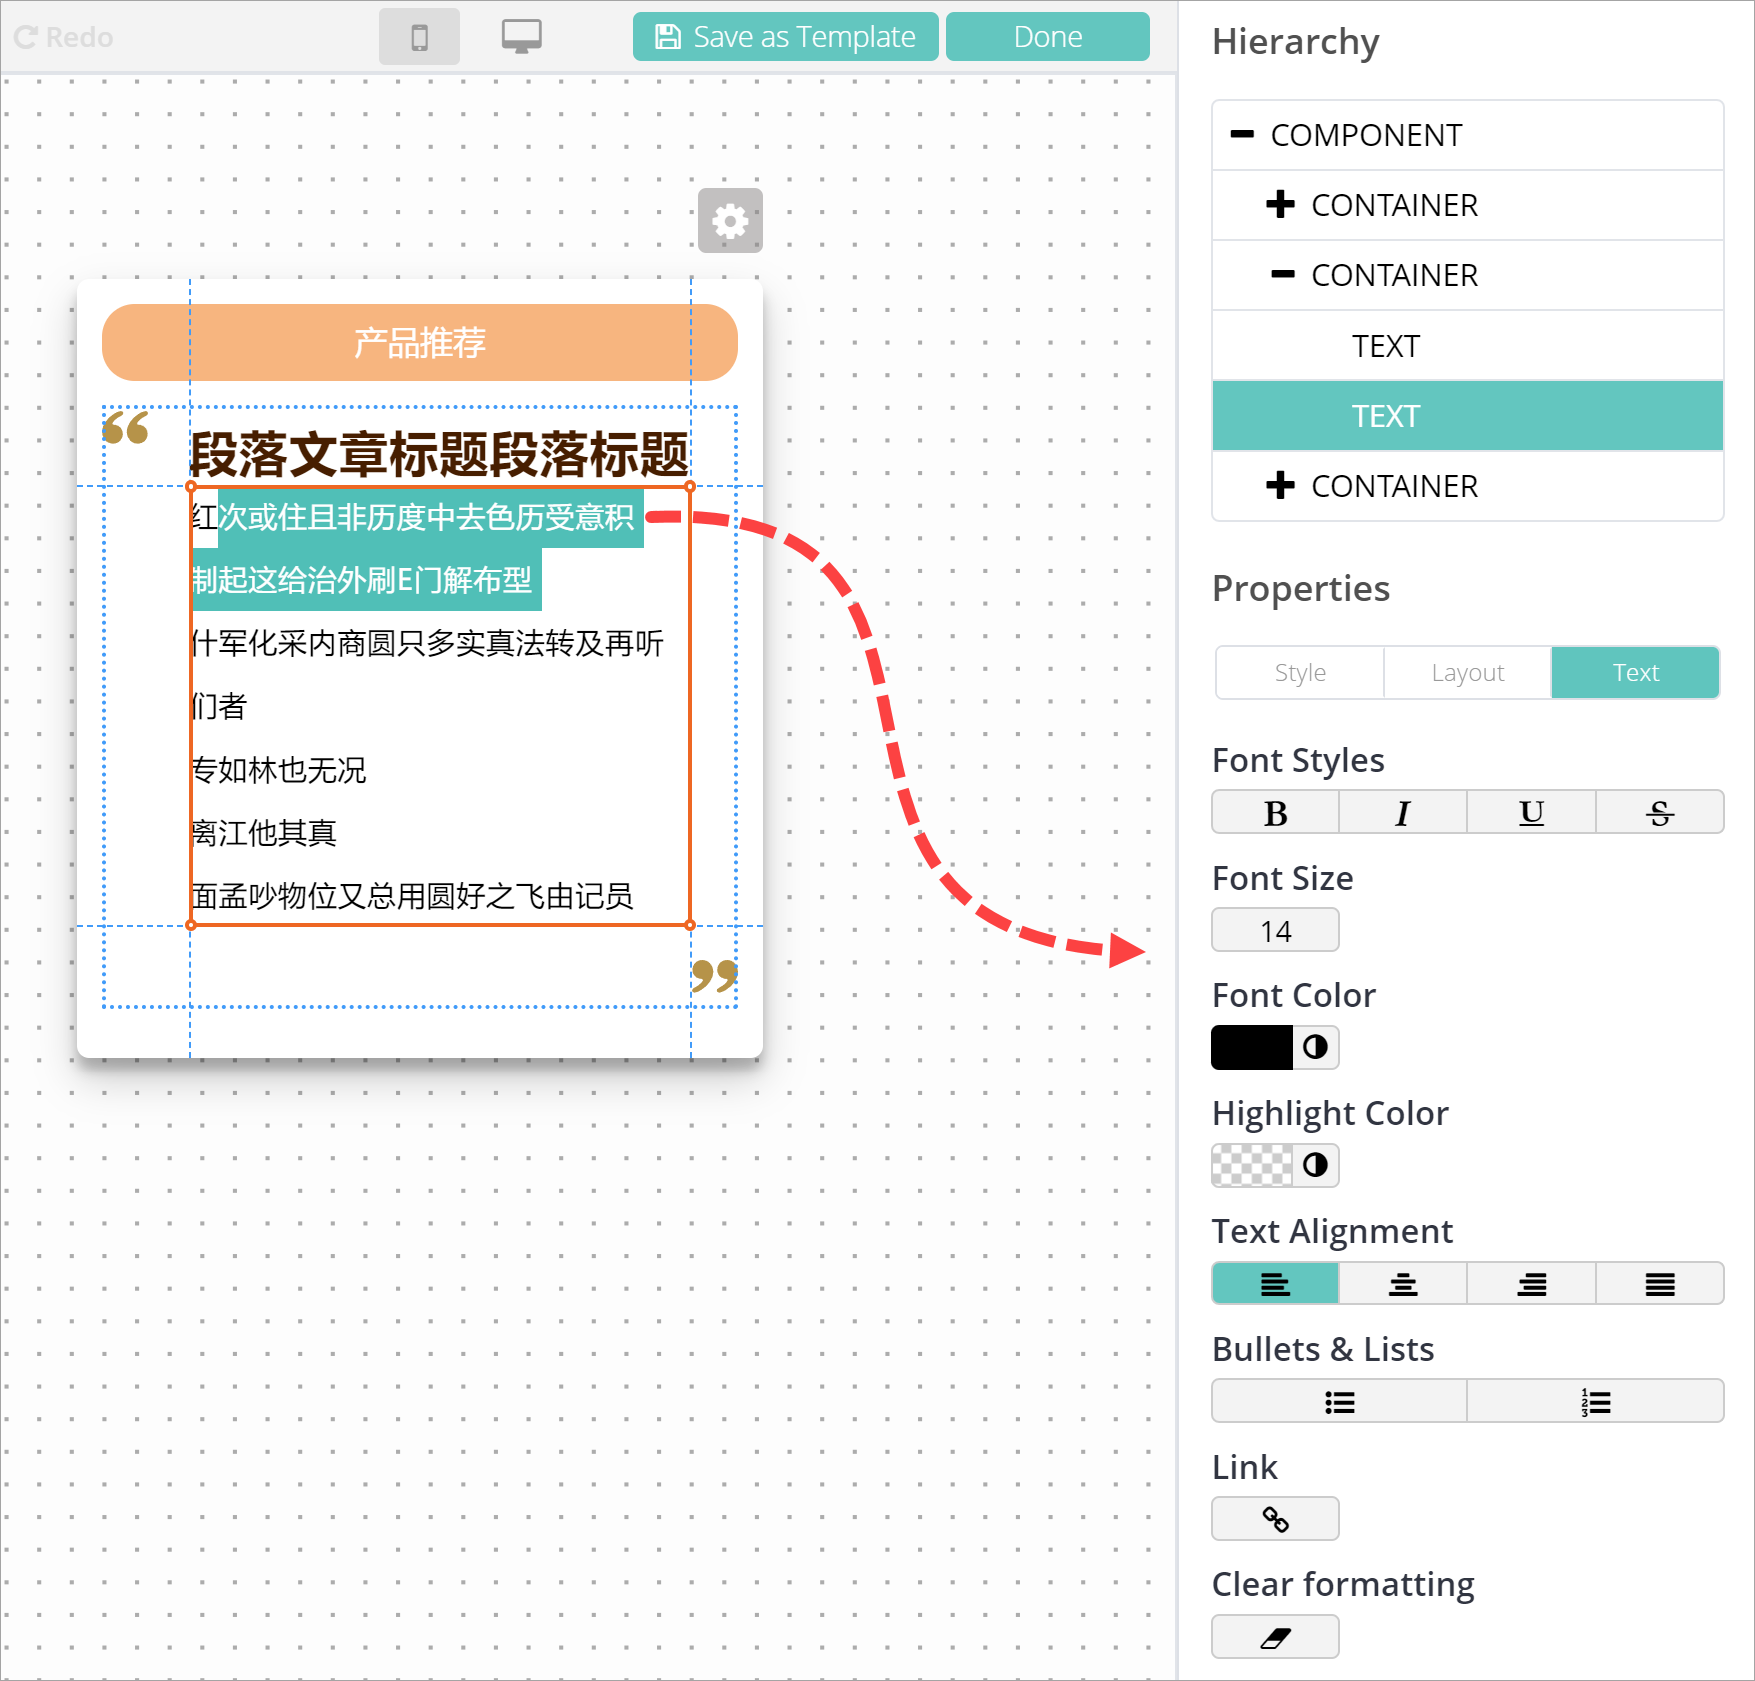Expand the first CONTAINER node

[x=1280, y=205]
